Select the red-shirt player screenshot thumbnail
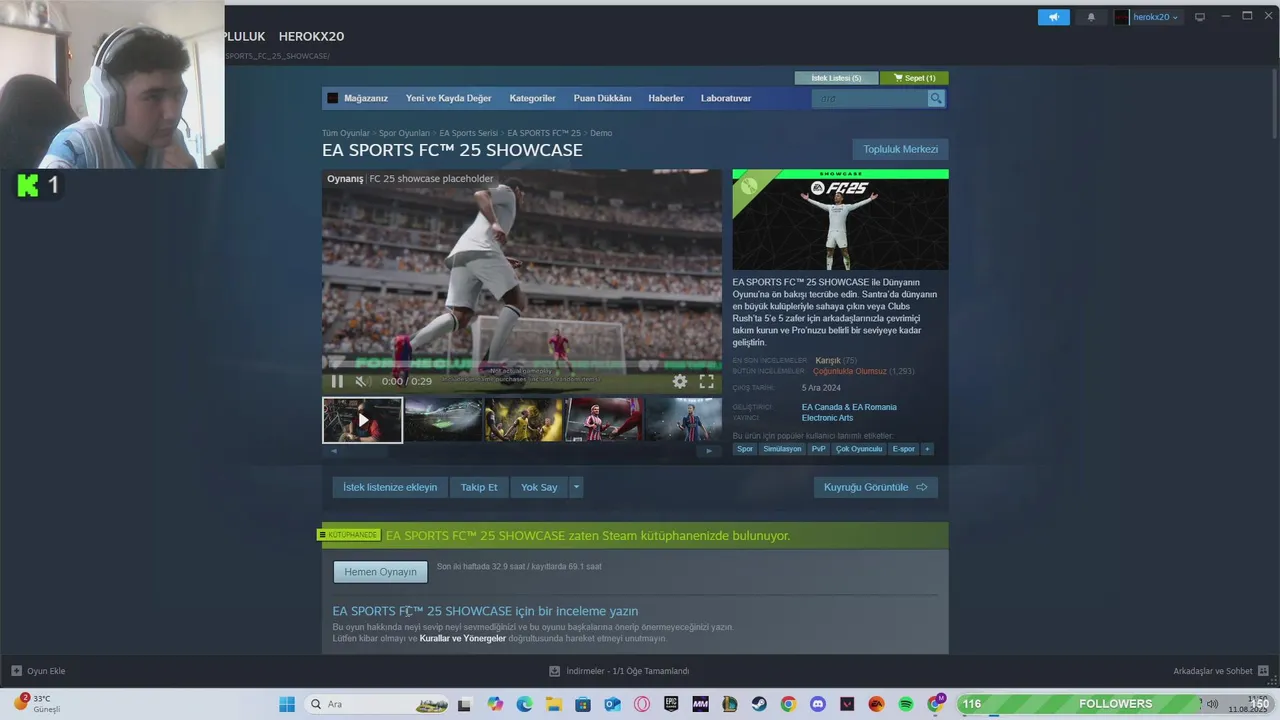The height and width of the screenshot is (720, 1280). [605, 420]
